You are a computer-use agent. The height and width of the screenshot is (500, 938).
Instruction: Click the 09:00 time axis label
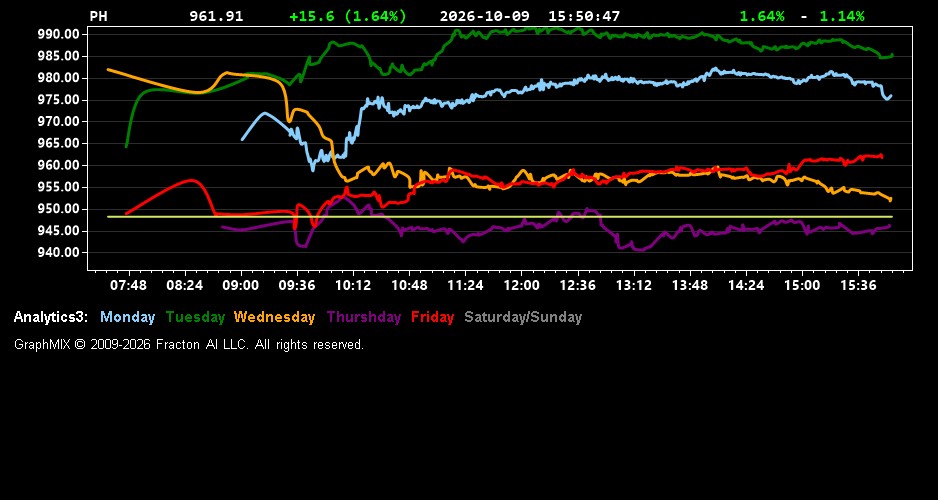point(240,286)
